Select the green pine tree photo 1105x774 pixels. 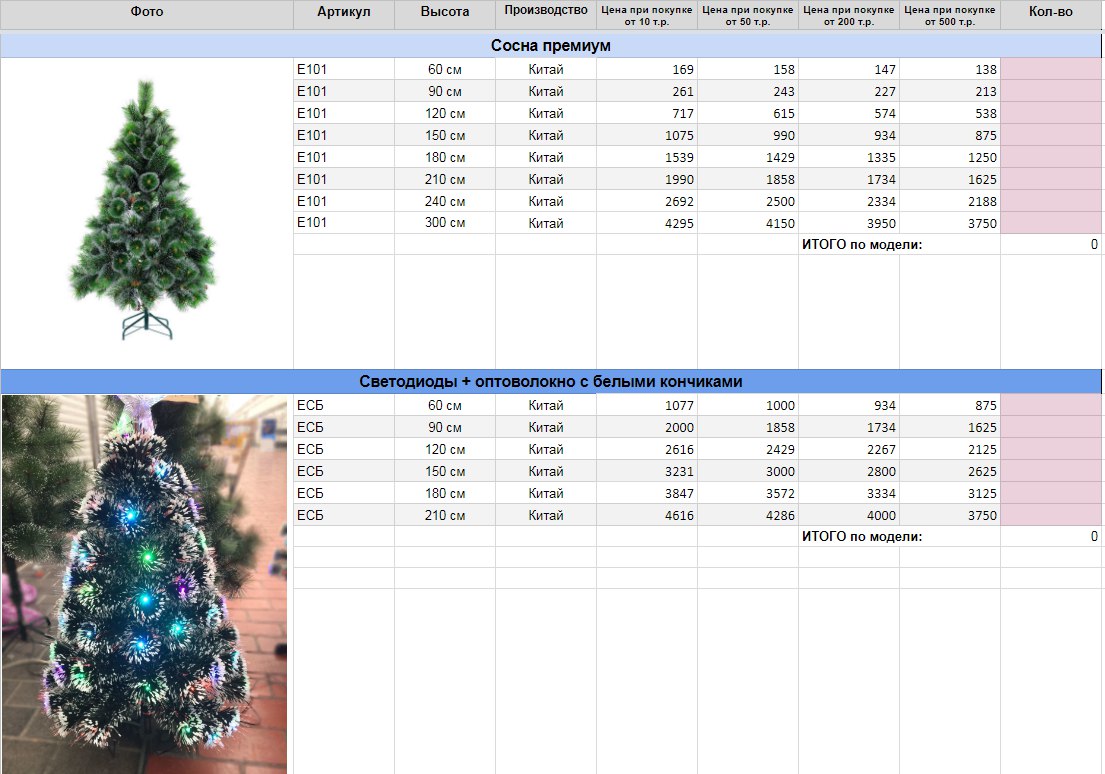pos(144,213)
